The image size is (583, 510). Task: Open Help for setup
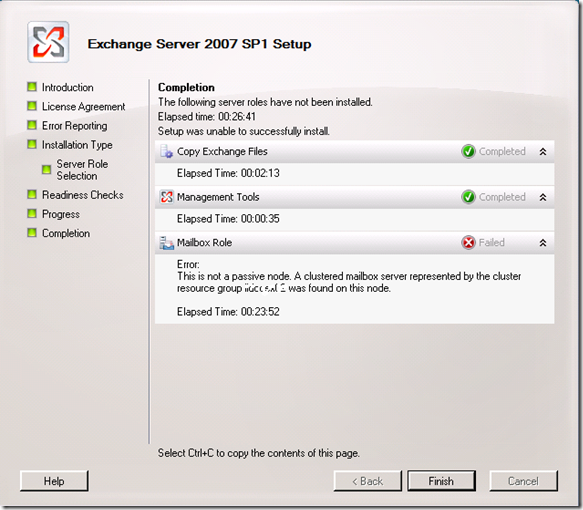[54, 481]
